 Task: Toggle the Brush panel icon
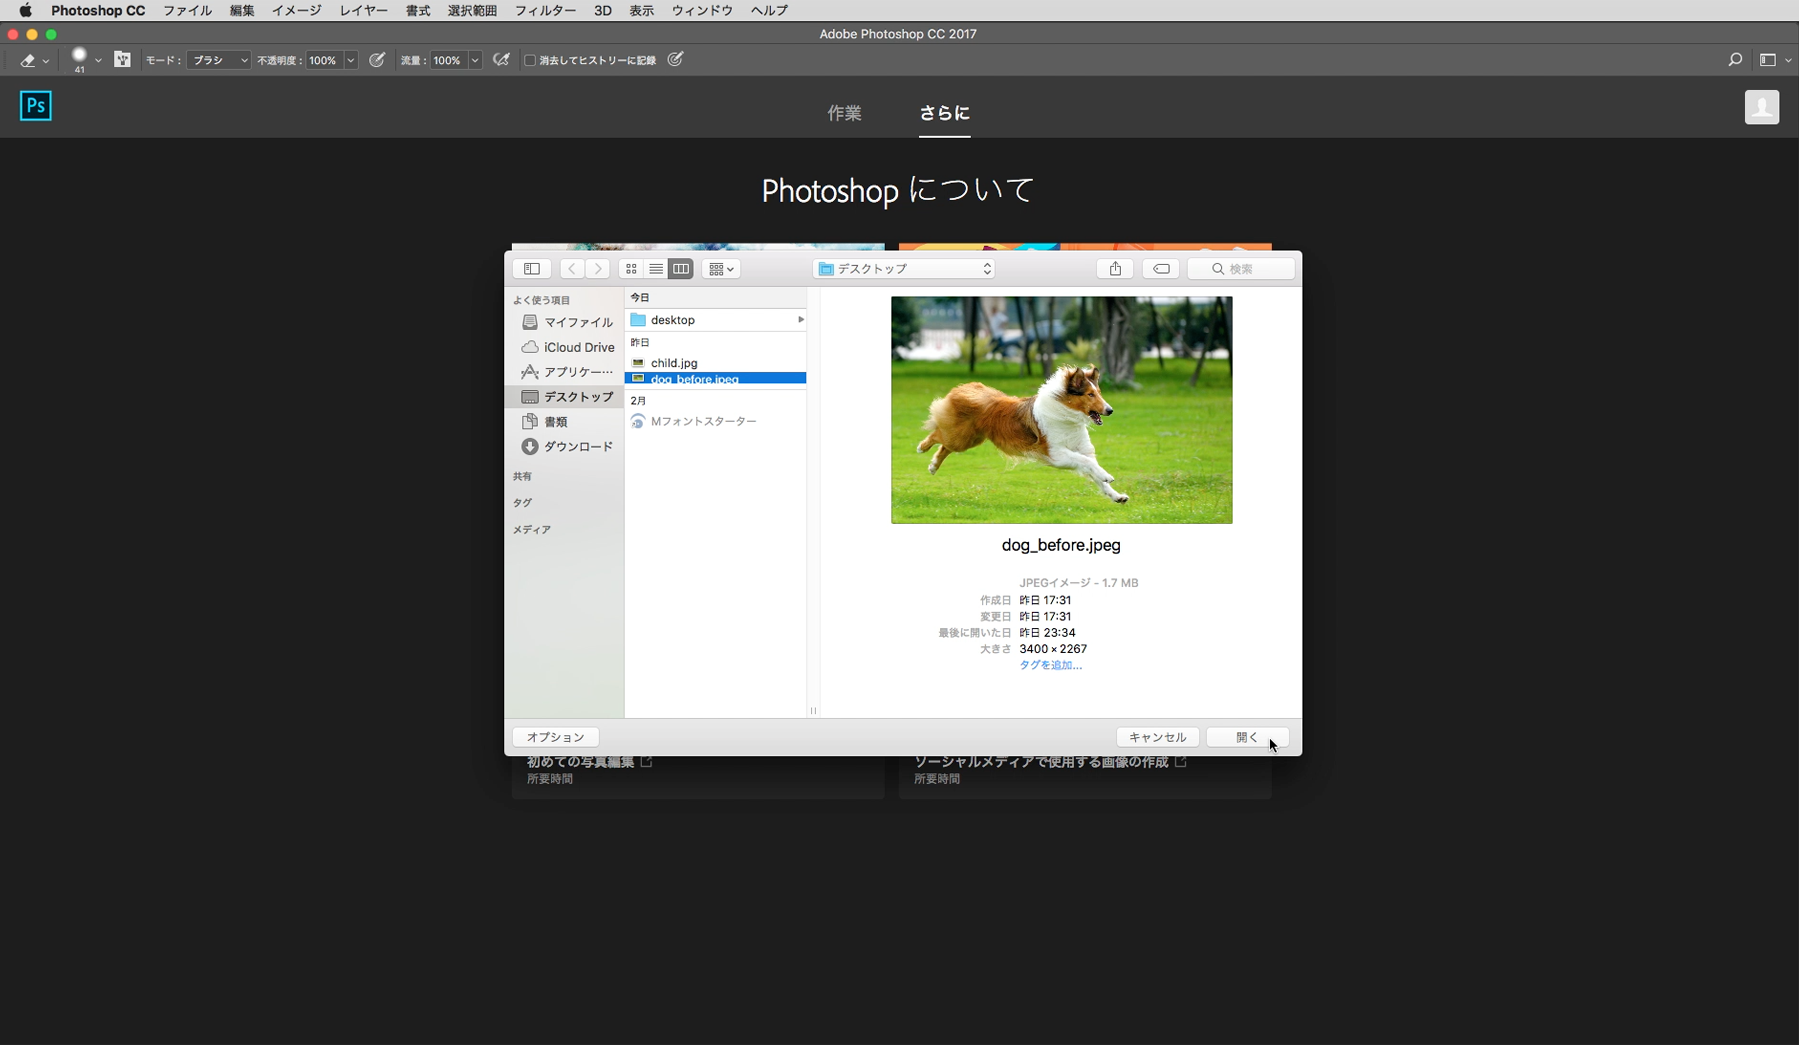click(122, 60)
